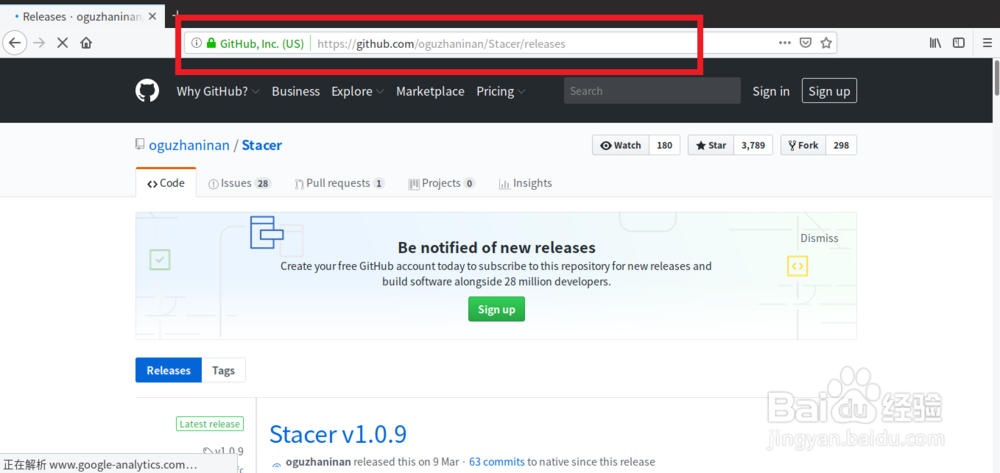Click the browser forward arrow
This screenshot has height=473, width=1000.
click(39, 43)
